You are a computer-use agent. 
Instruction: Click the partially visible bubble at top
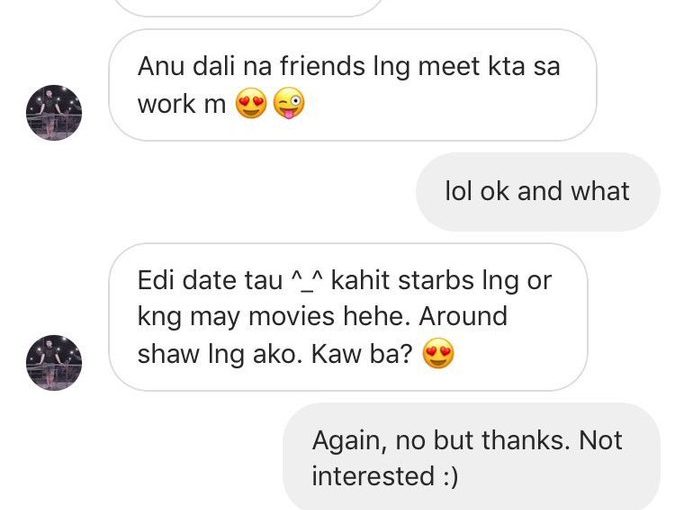250,8
